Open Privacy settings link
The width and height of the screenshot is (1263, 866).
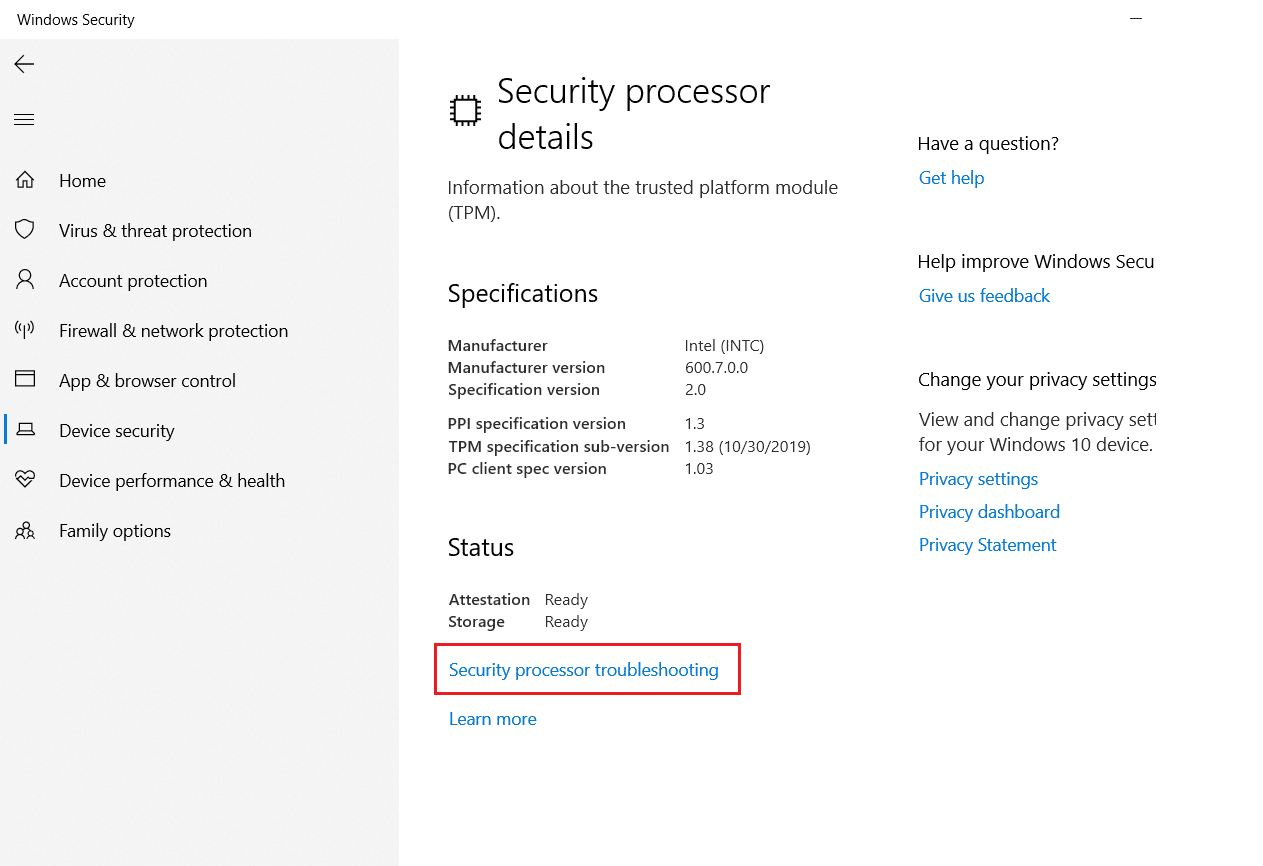[x=978, y=479]
